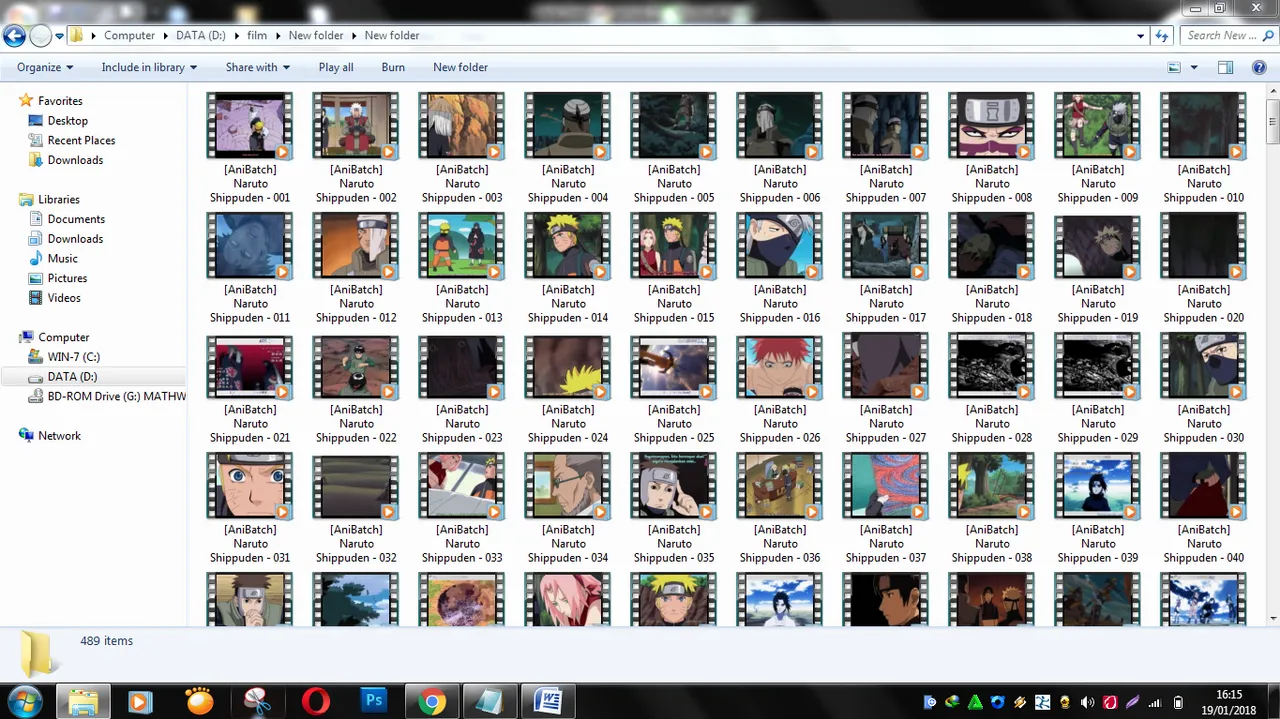The height and width of the screenshot is (719, 1280).
Task: Click the 'New folder' toolbar button
Action: (x=460, y=67)
